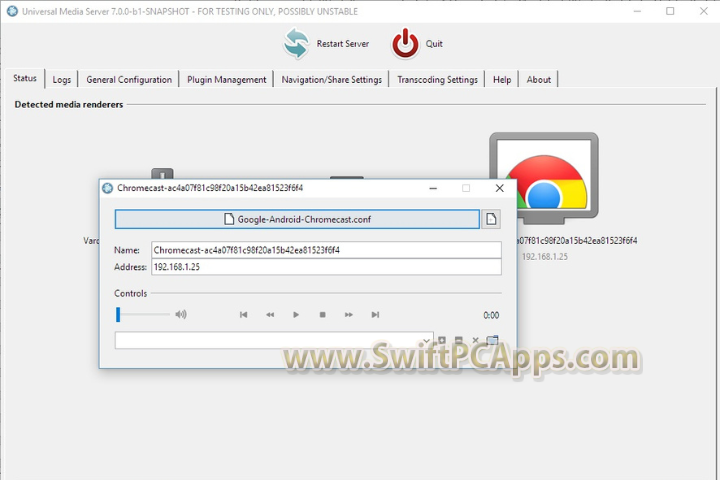Click the 192.168.1.25 label under the Chromecast renderer
Viewport: 720px width, 480px height.
pyautogui.click(x=545, y=257)
